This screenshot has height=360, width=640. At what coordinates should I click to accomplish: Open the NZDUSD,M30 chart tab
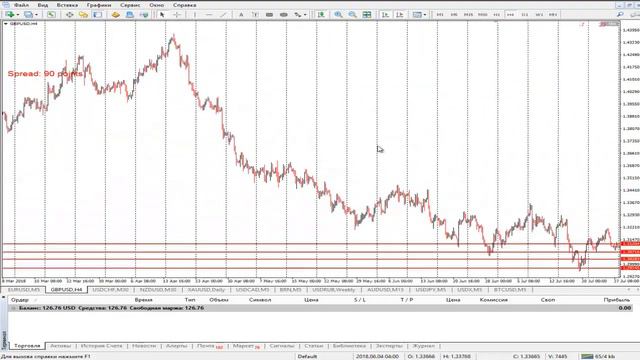[x=158, y=289]
